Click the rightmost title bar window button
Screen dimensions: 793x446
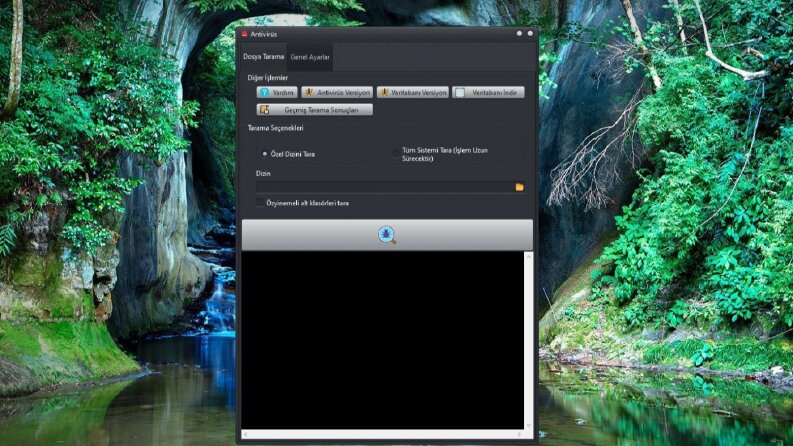530,33
